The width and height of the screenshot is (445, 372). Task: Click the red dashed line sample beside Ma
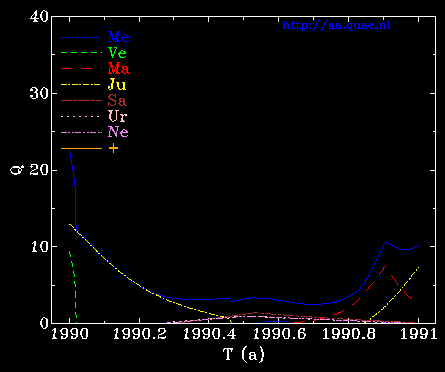(81, 69)
